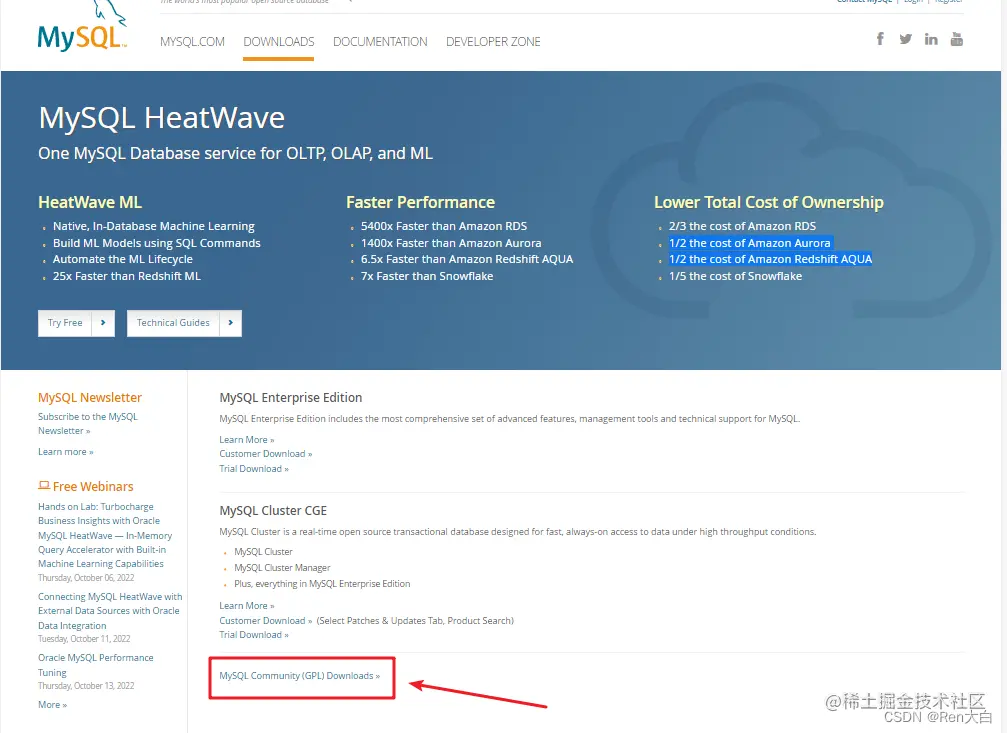Screen dimensions: 1007x733
Task: Click the HeatWave ML column heading
Action: pos(90,202)
